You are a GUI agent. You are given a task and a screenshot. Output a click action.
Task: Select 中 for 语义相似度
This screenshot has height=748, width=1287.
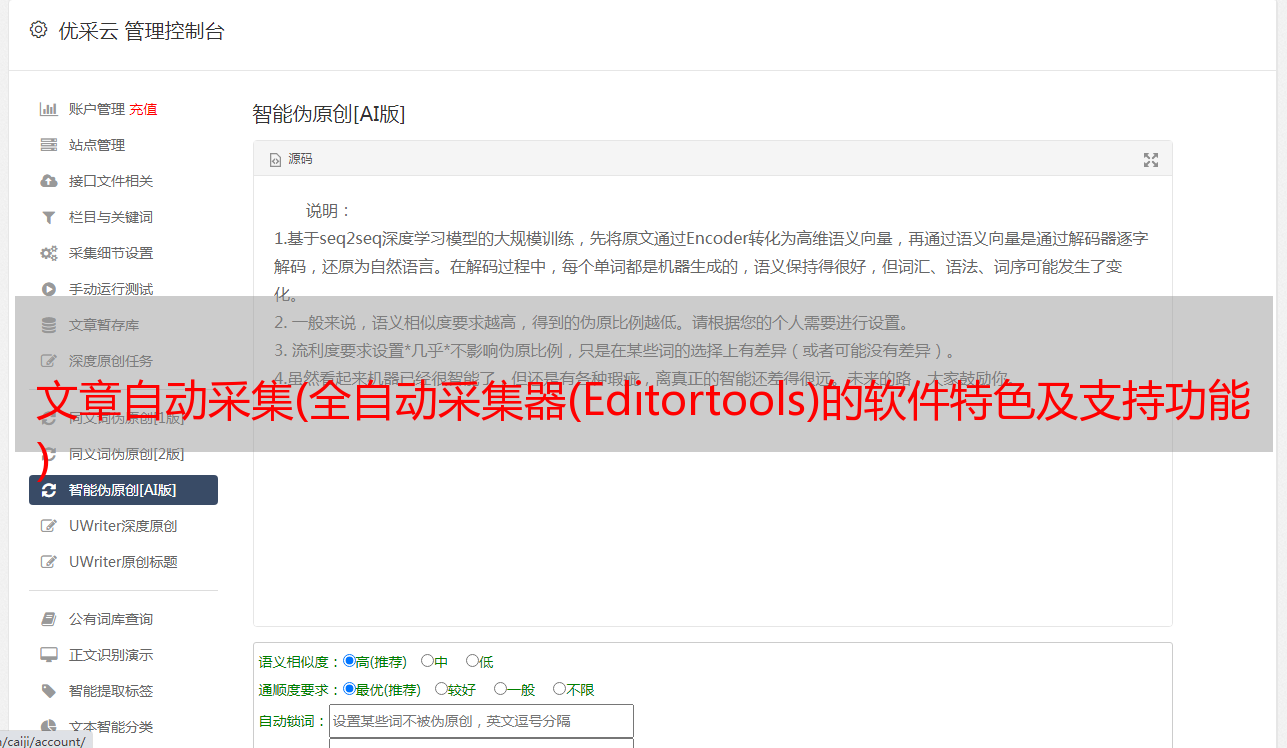(x=427, y=661)
